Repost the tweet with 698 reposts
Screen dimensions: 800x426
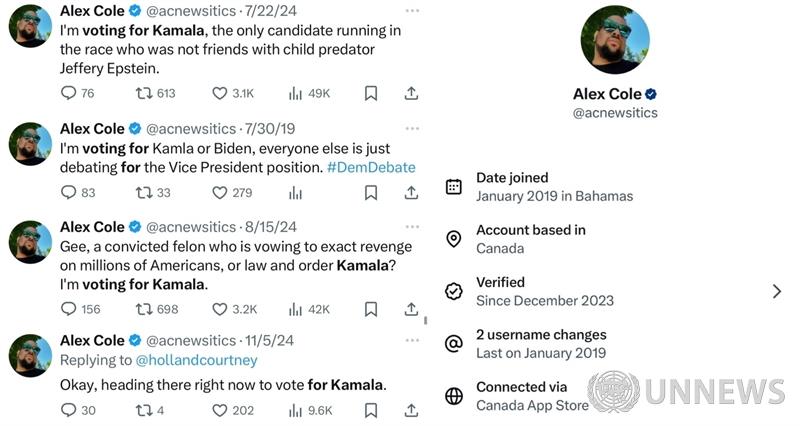143,309
